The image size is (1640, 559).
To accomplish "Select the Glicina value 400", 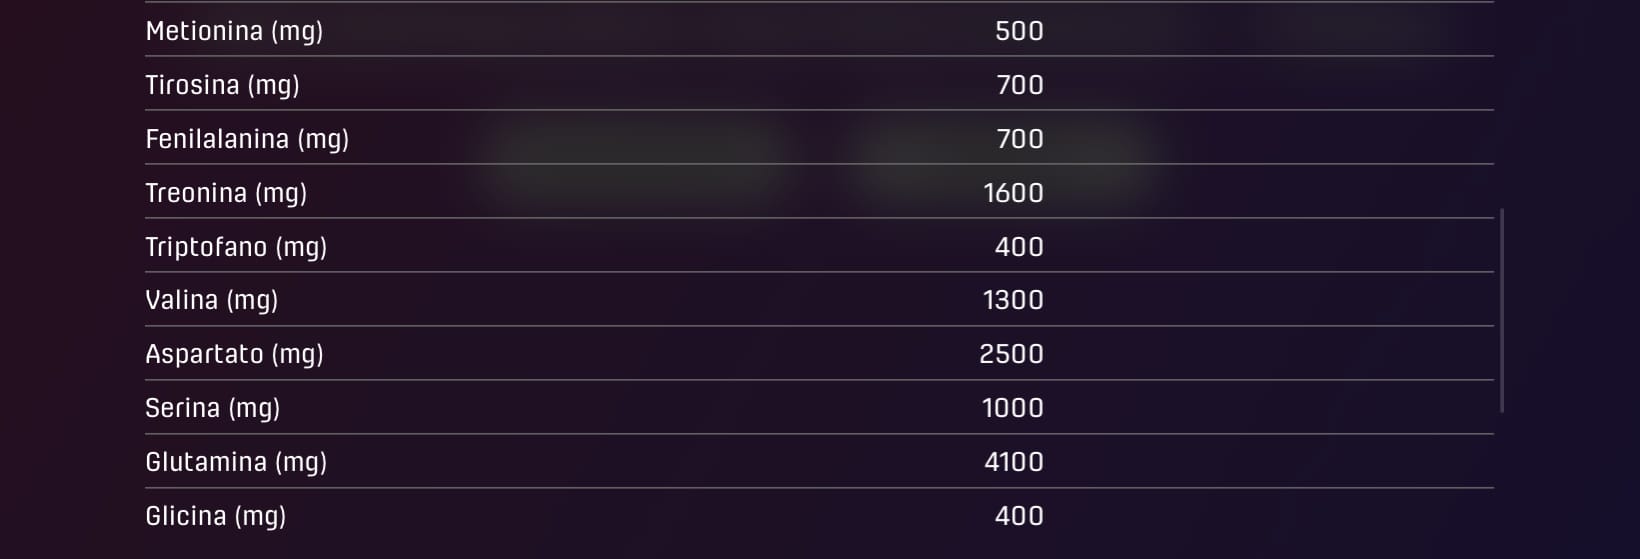I will (1019, 516).
